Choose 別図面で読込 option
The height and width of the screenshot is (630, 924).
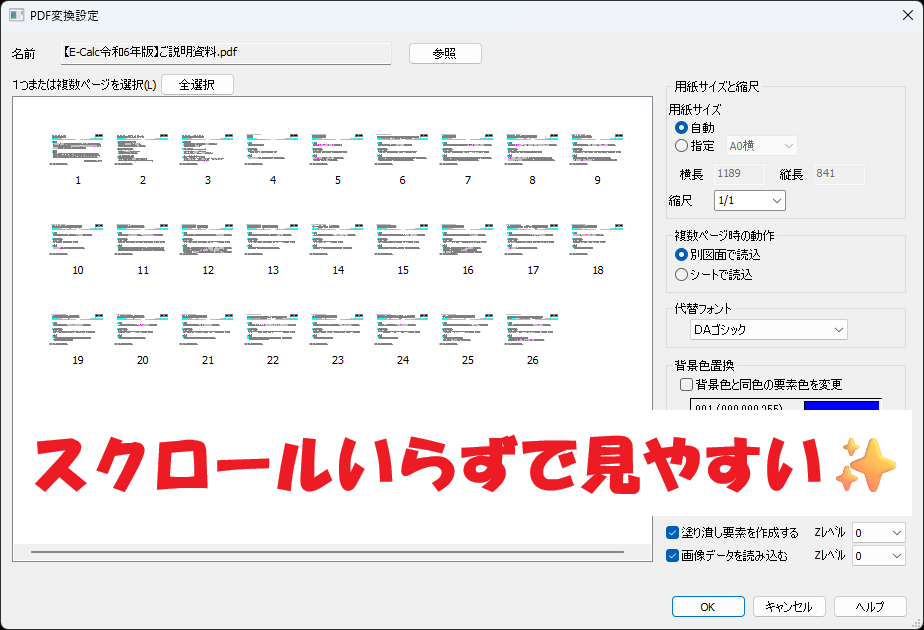pos(682,255)
